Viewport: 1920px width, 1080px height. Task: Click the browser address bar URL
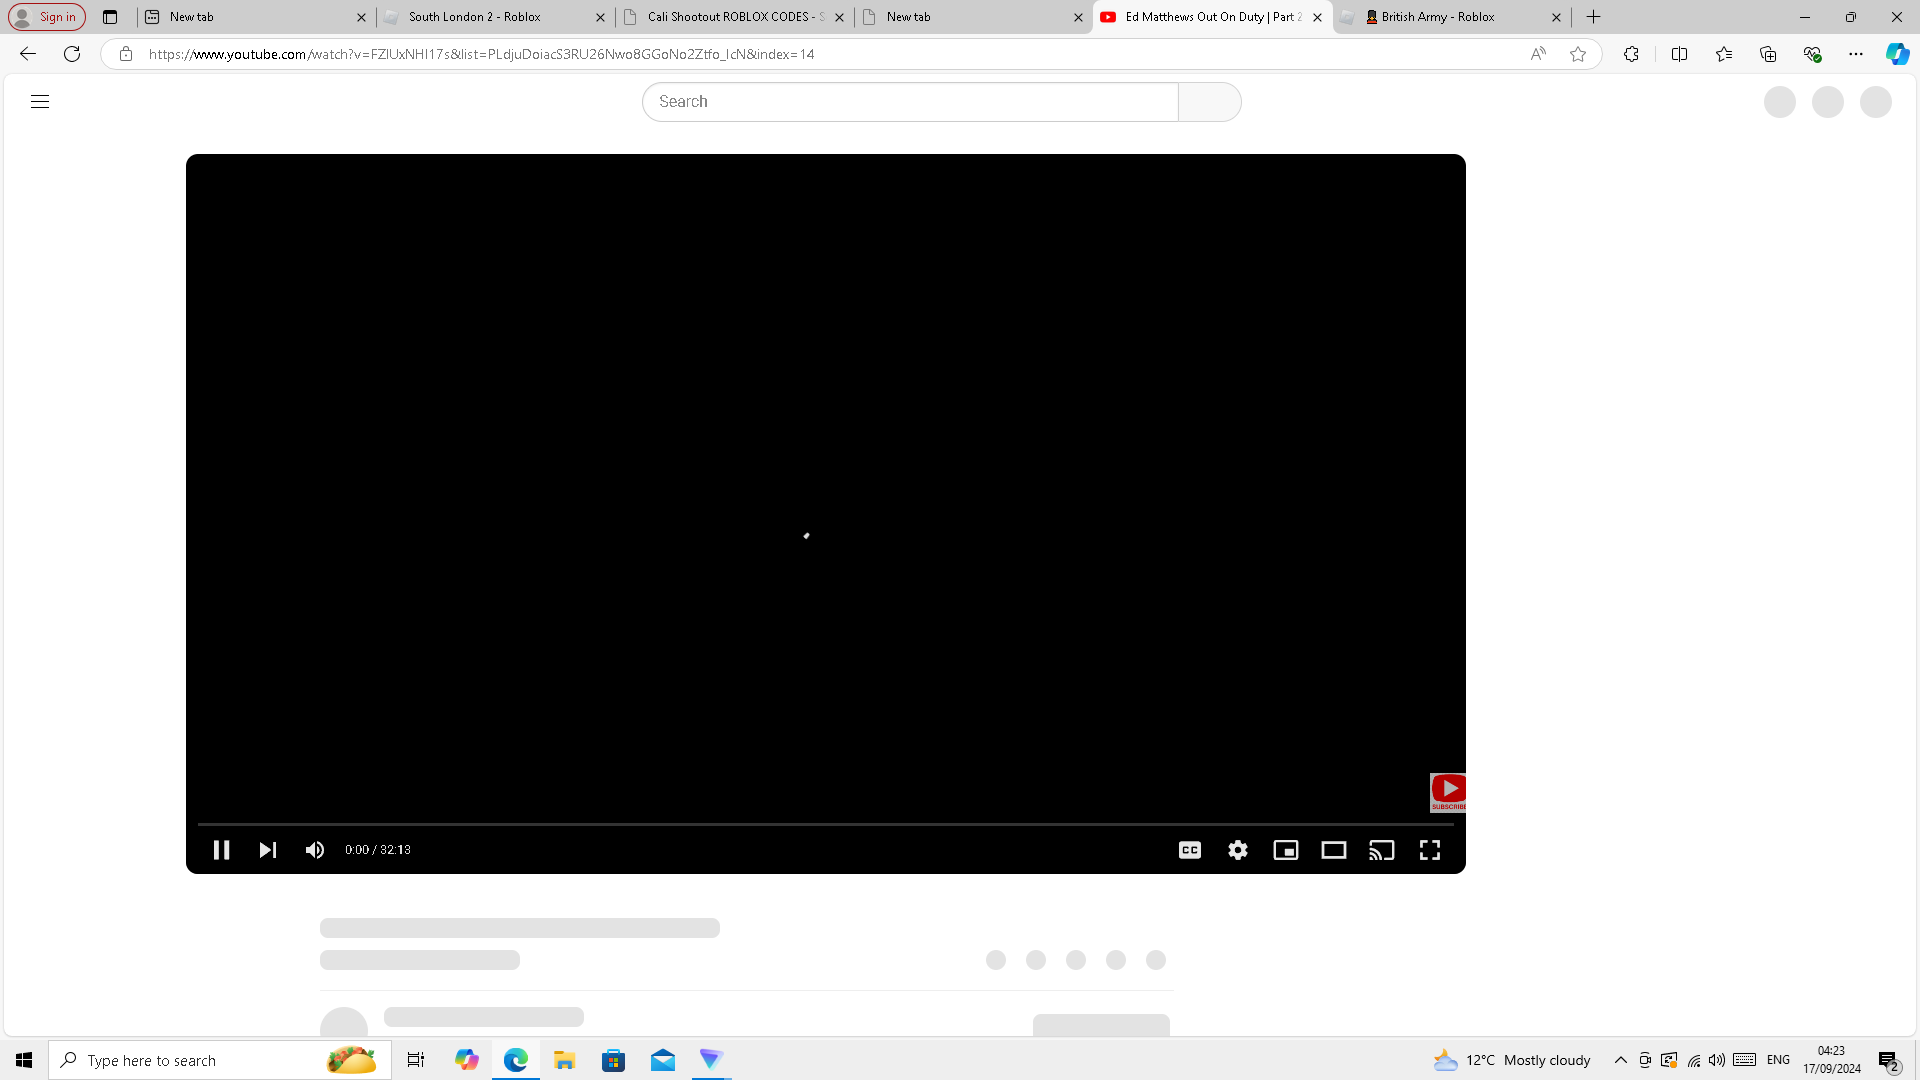tap(482, 54)
